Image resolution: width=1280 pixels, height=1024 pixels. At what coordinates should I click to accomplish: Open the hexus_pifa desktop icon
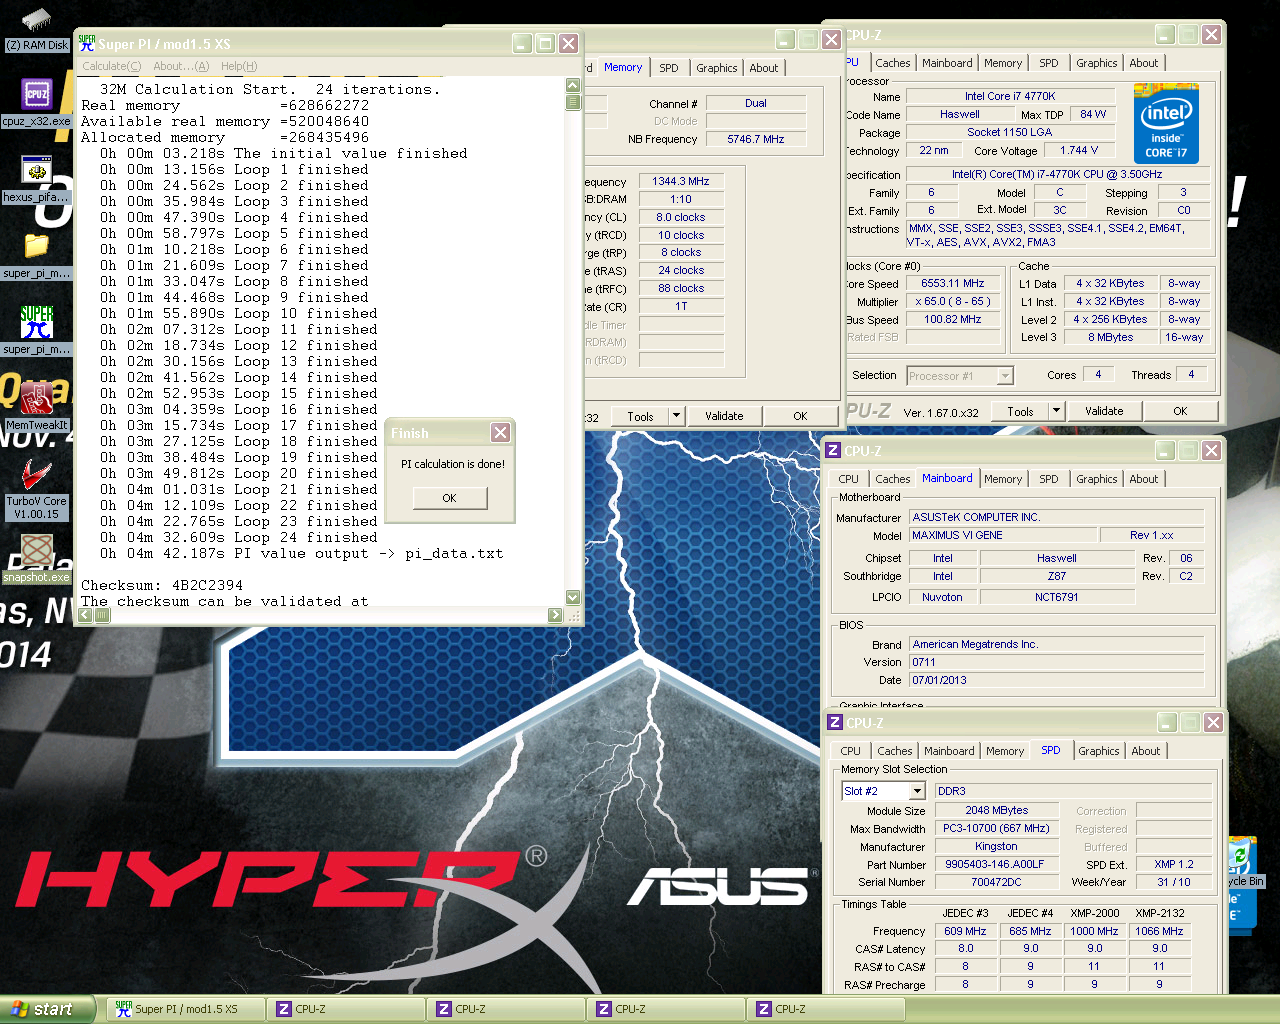point(37,180)
